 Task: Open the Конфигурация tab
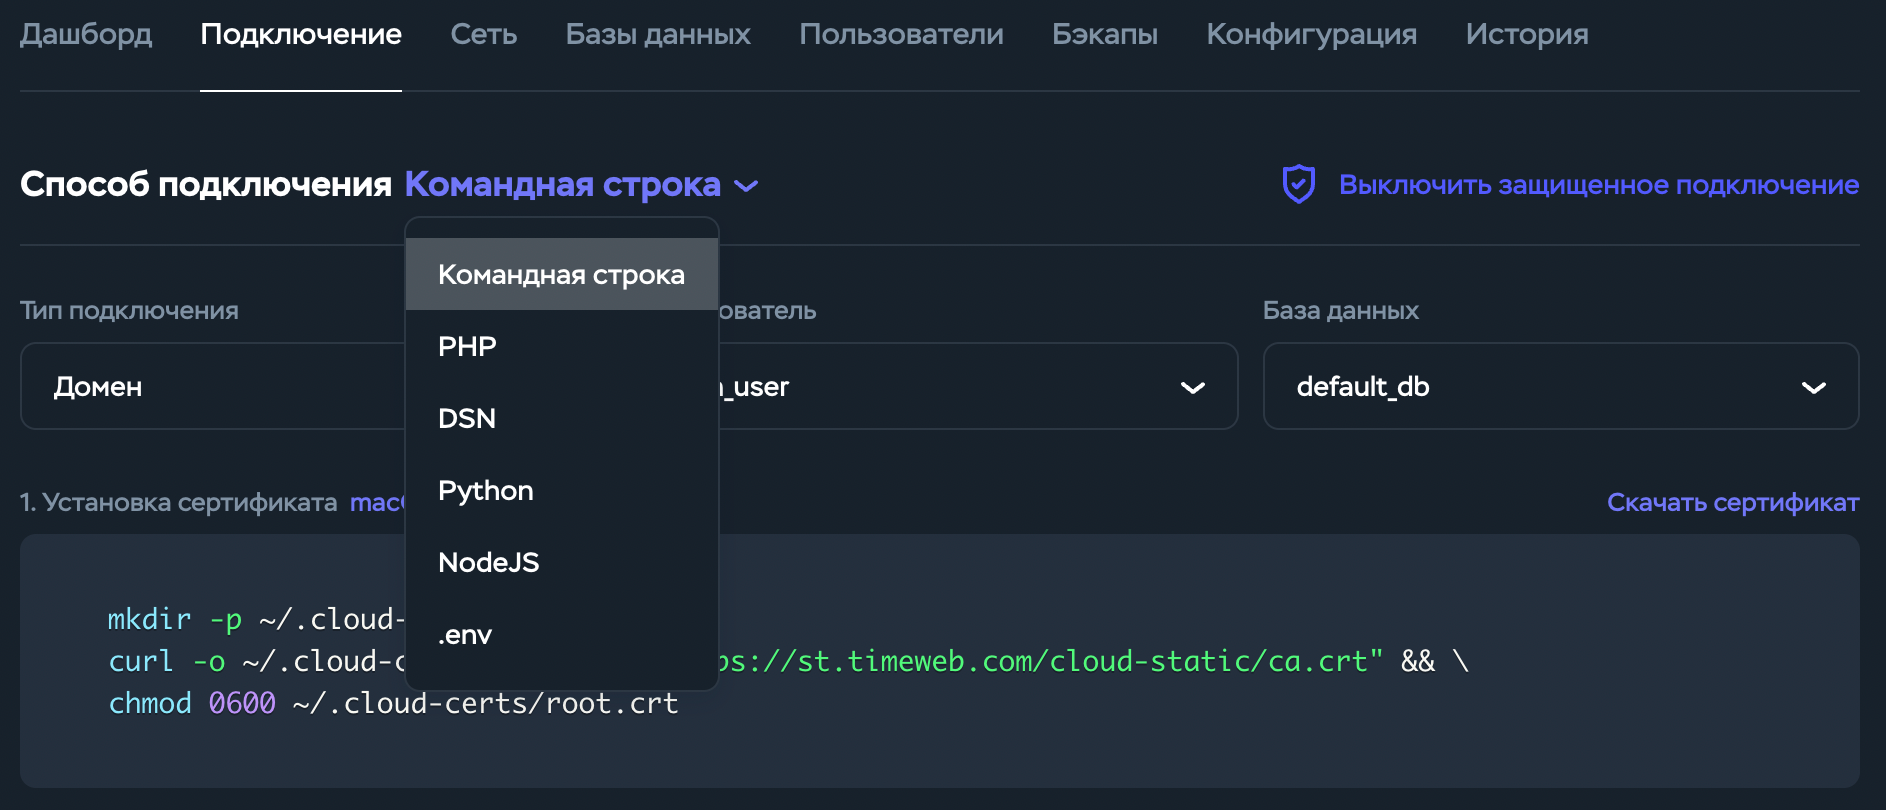1311,34
